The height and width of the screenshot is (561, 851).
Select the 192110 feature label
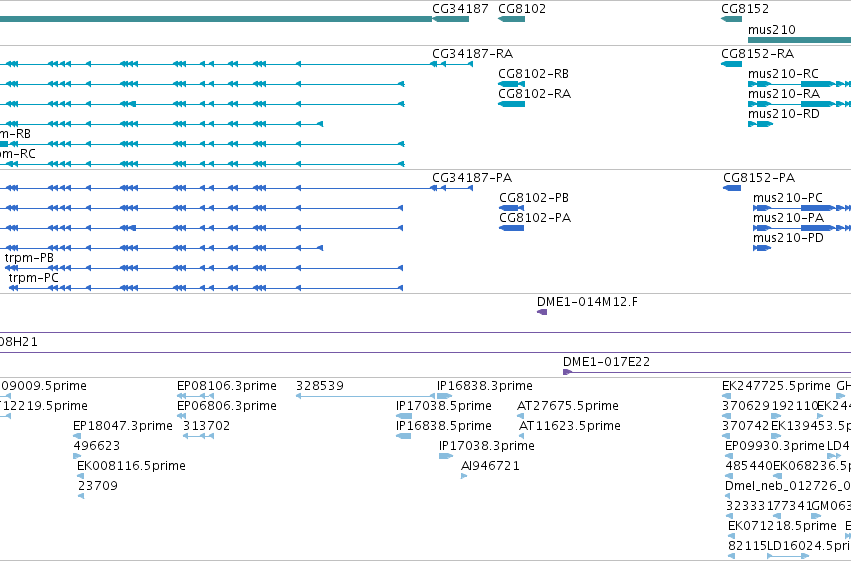coord(795,406)
